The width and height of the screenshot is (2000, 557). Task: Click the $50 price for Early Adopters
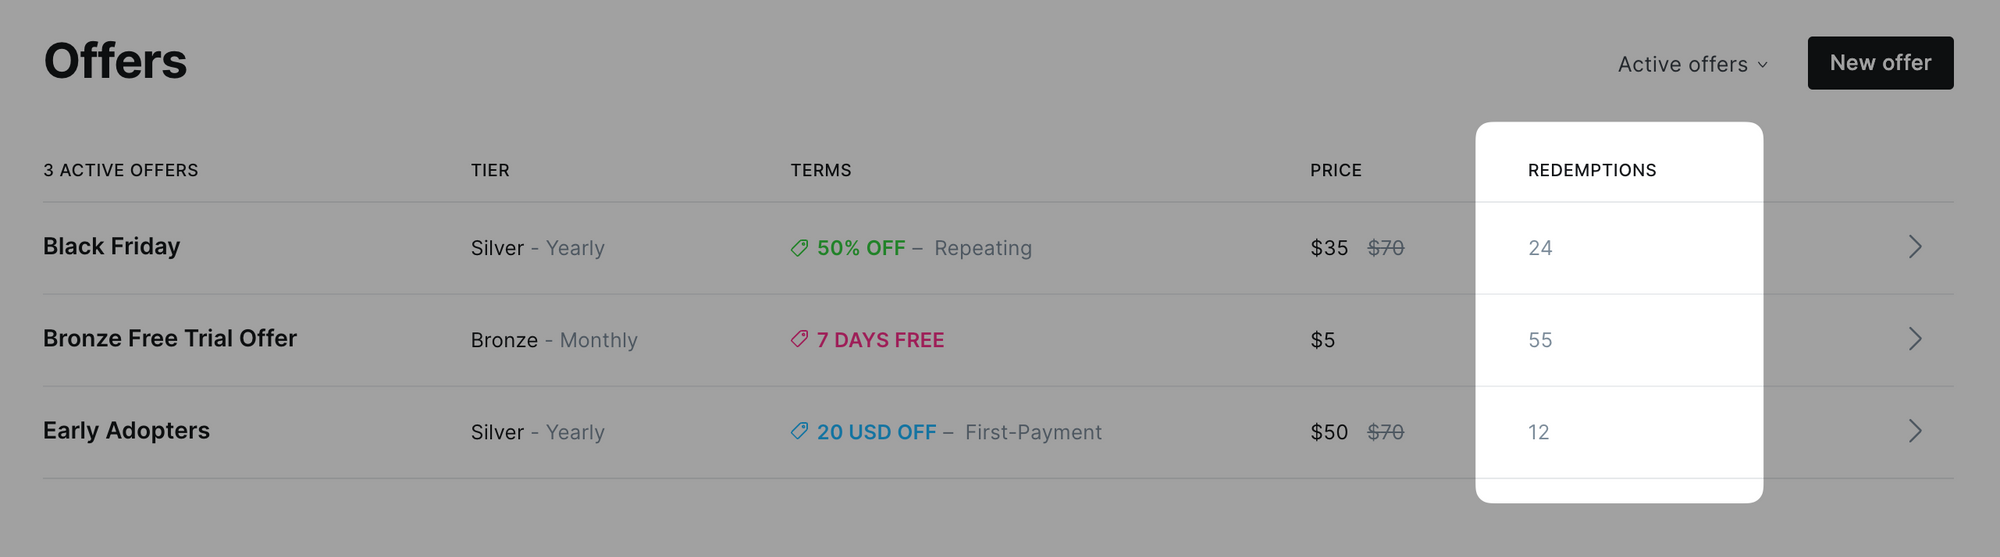tap(1329, 432)
